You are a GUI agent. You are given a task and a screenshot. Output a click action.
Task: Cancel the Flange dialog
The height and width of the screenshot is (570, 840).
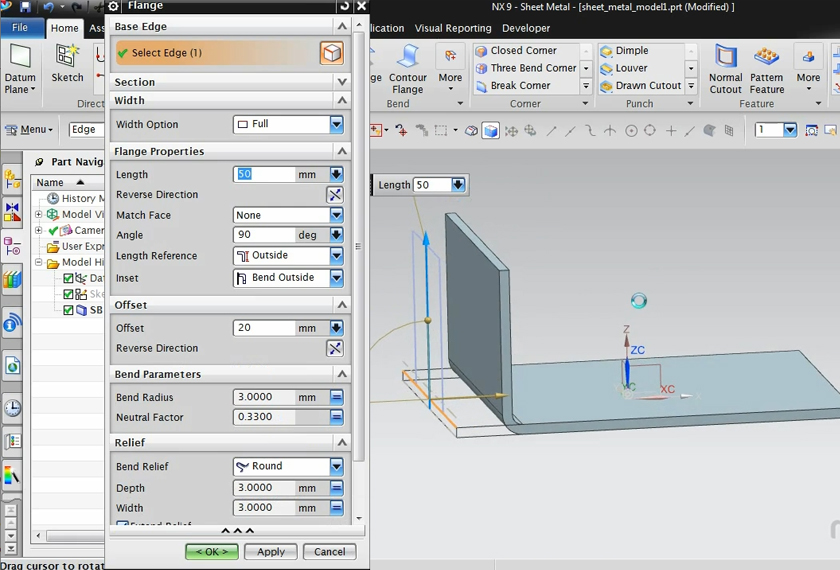pos(329,551)
